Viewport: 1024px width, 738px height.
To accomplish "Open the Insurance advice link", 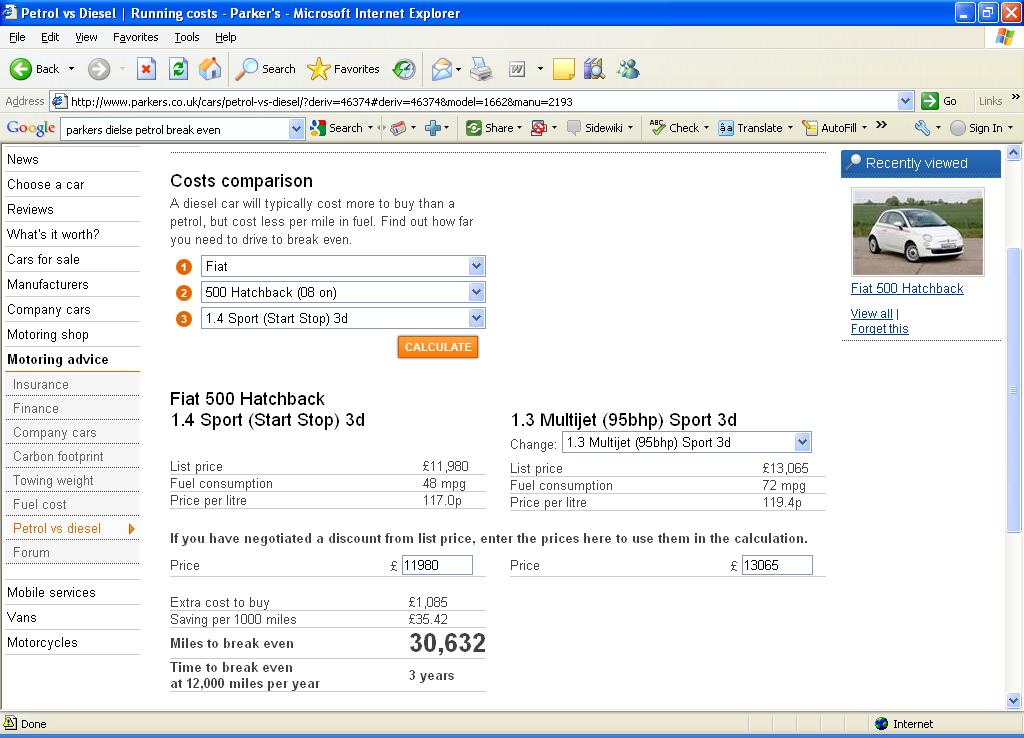I will pos(40,385).
